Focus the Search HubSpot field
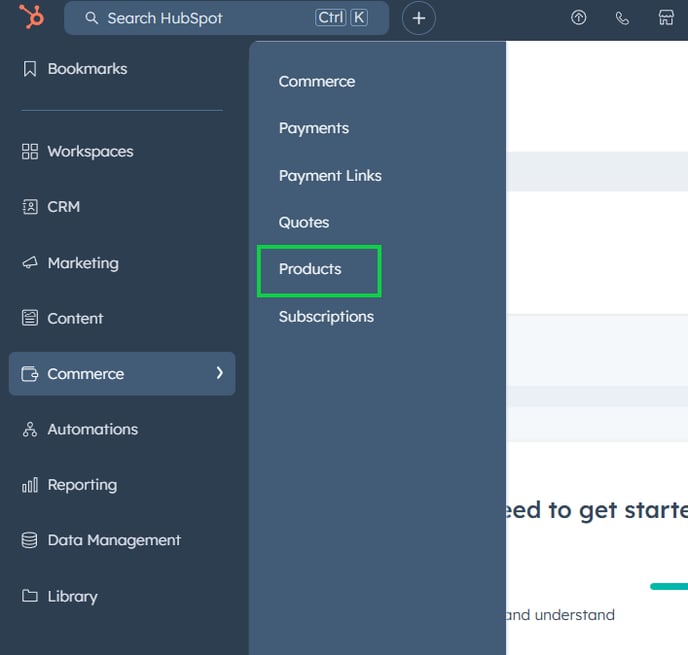 pyautogui.click(x=226, y=18)
